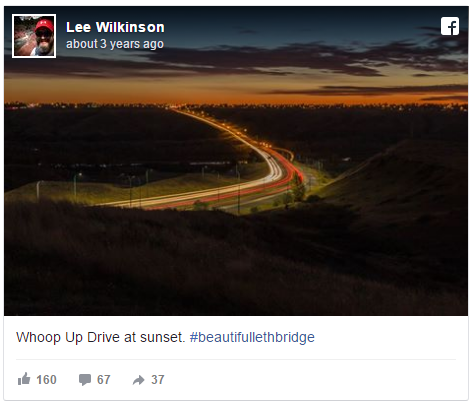Click the 67 comments count
The height and width of the screenshot is (401, 474).
[103, 380]
